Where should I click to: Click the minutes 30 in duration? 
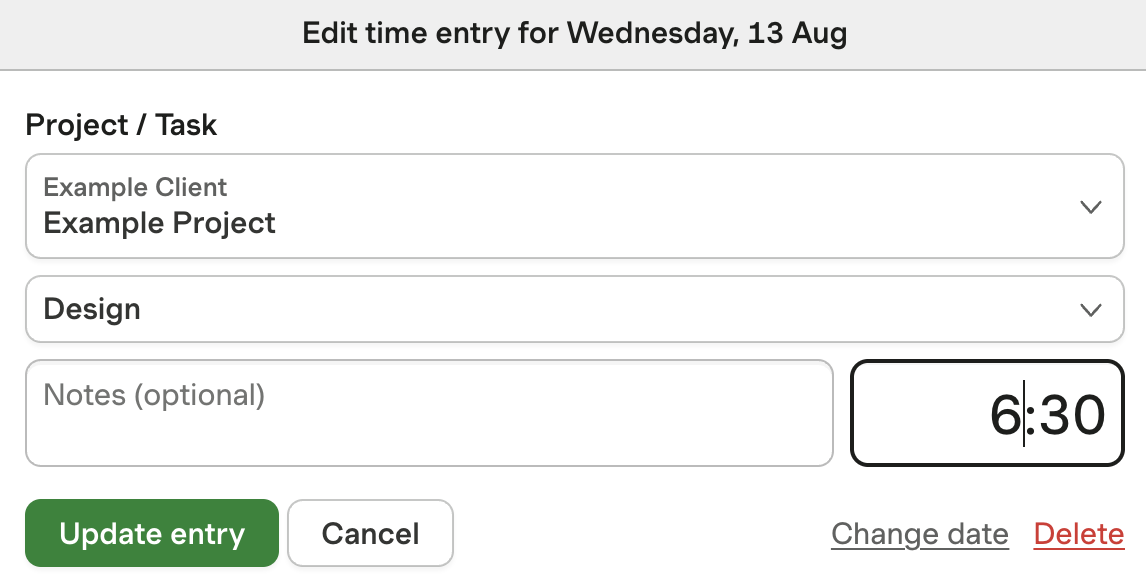pos(1072,415)
